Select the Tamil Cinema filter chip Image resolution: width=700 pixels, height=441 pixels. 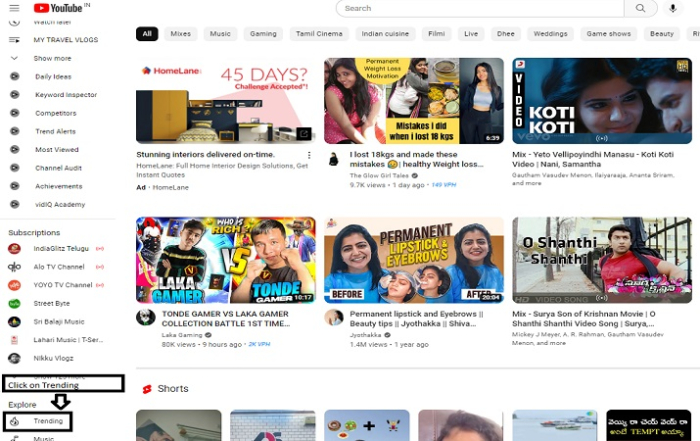[x=319, y=33]
